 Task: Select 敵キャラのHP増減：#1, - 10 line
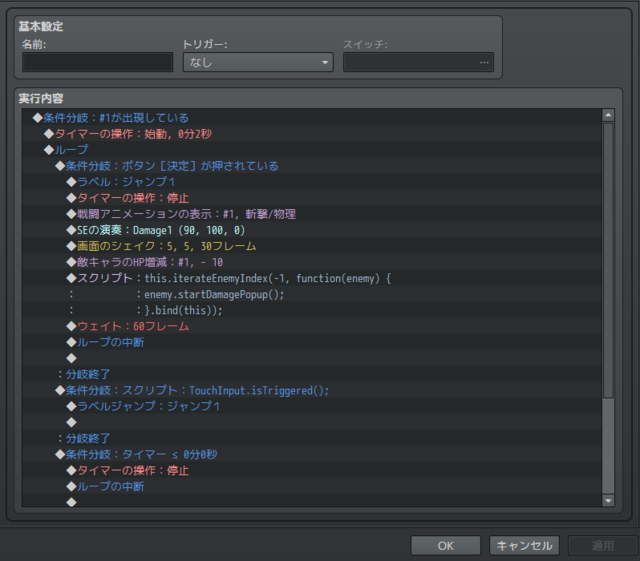tap(312, 262)
